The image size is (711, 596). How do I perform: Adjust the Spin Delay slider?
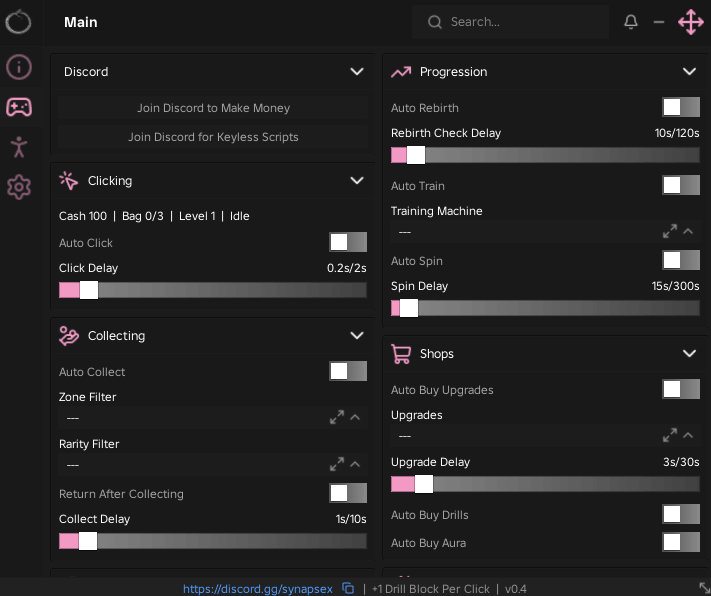point(545,308)
